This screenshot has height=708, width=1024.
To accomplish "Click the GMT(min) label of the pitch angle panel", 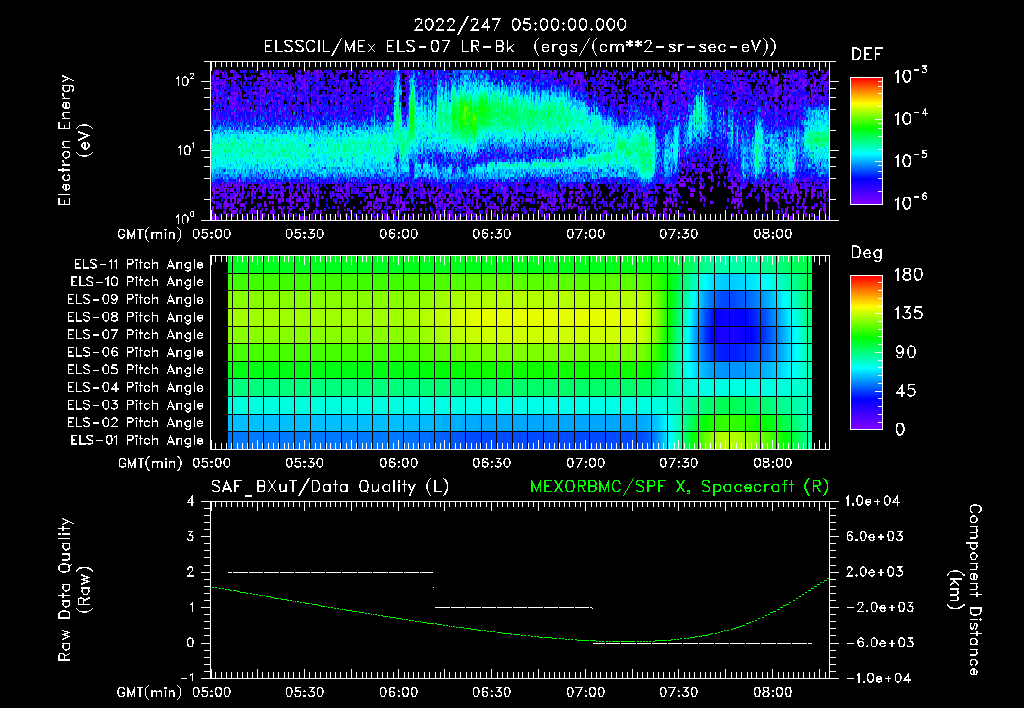I will pyautogui.click(x=150, y=463).
